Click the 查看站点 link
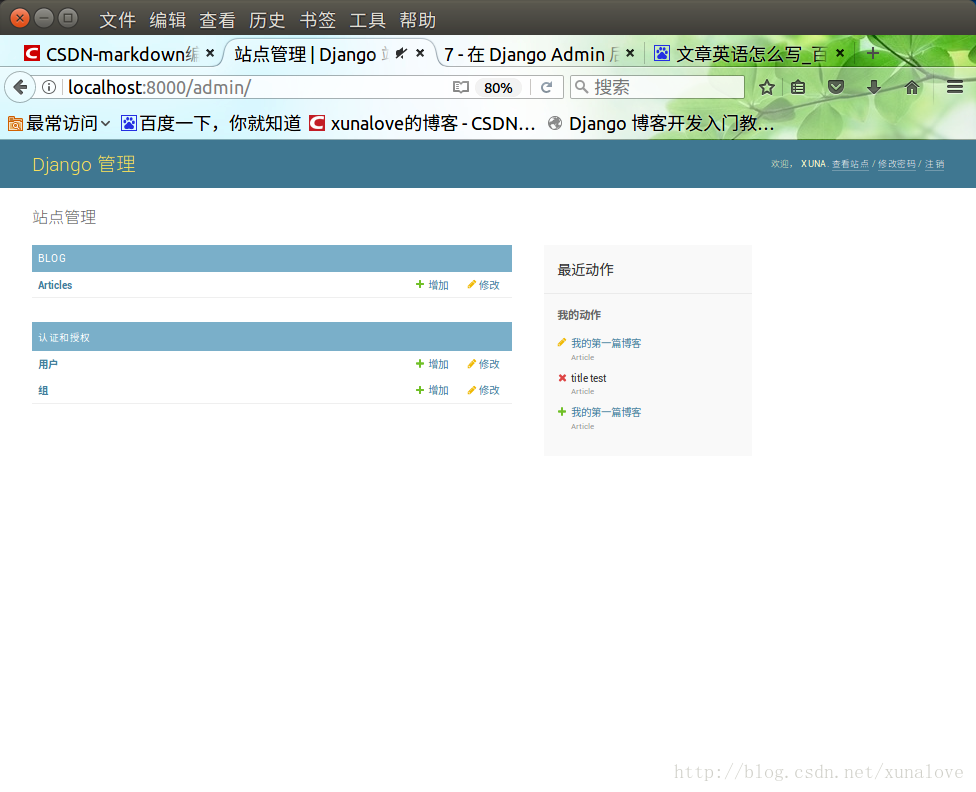The width and height of the screenshot is (976, 792). coord(850,164)
